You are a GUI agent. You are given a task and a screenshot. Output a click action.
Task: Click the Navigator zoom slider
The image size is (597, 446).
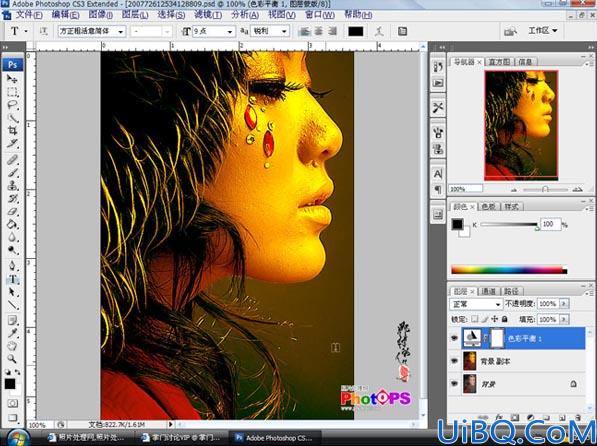(x=545, y=189)
